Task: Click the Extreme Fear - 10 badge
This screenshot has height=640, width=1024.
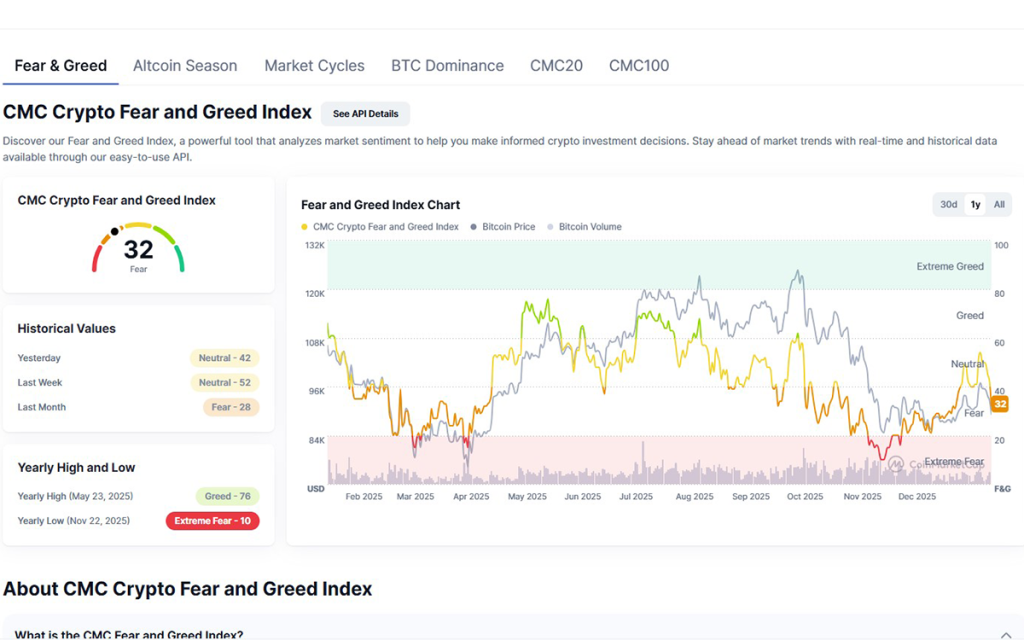Action: tap(212, 521)
